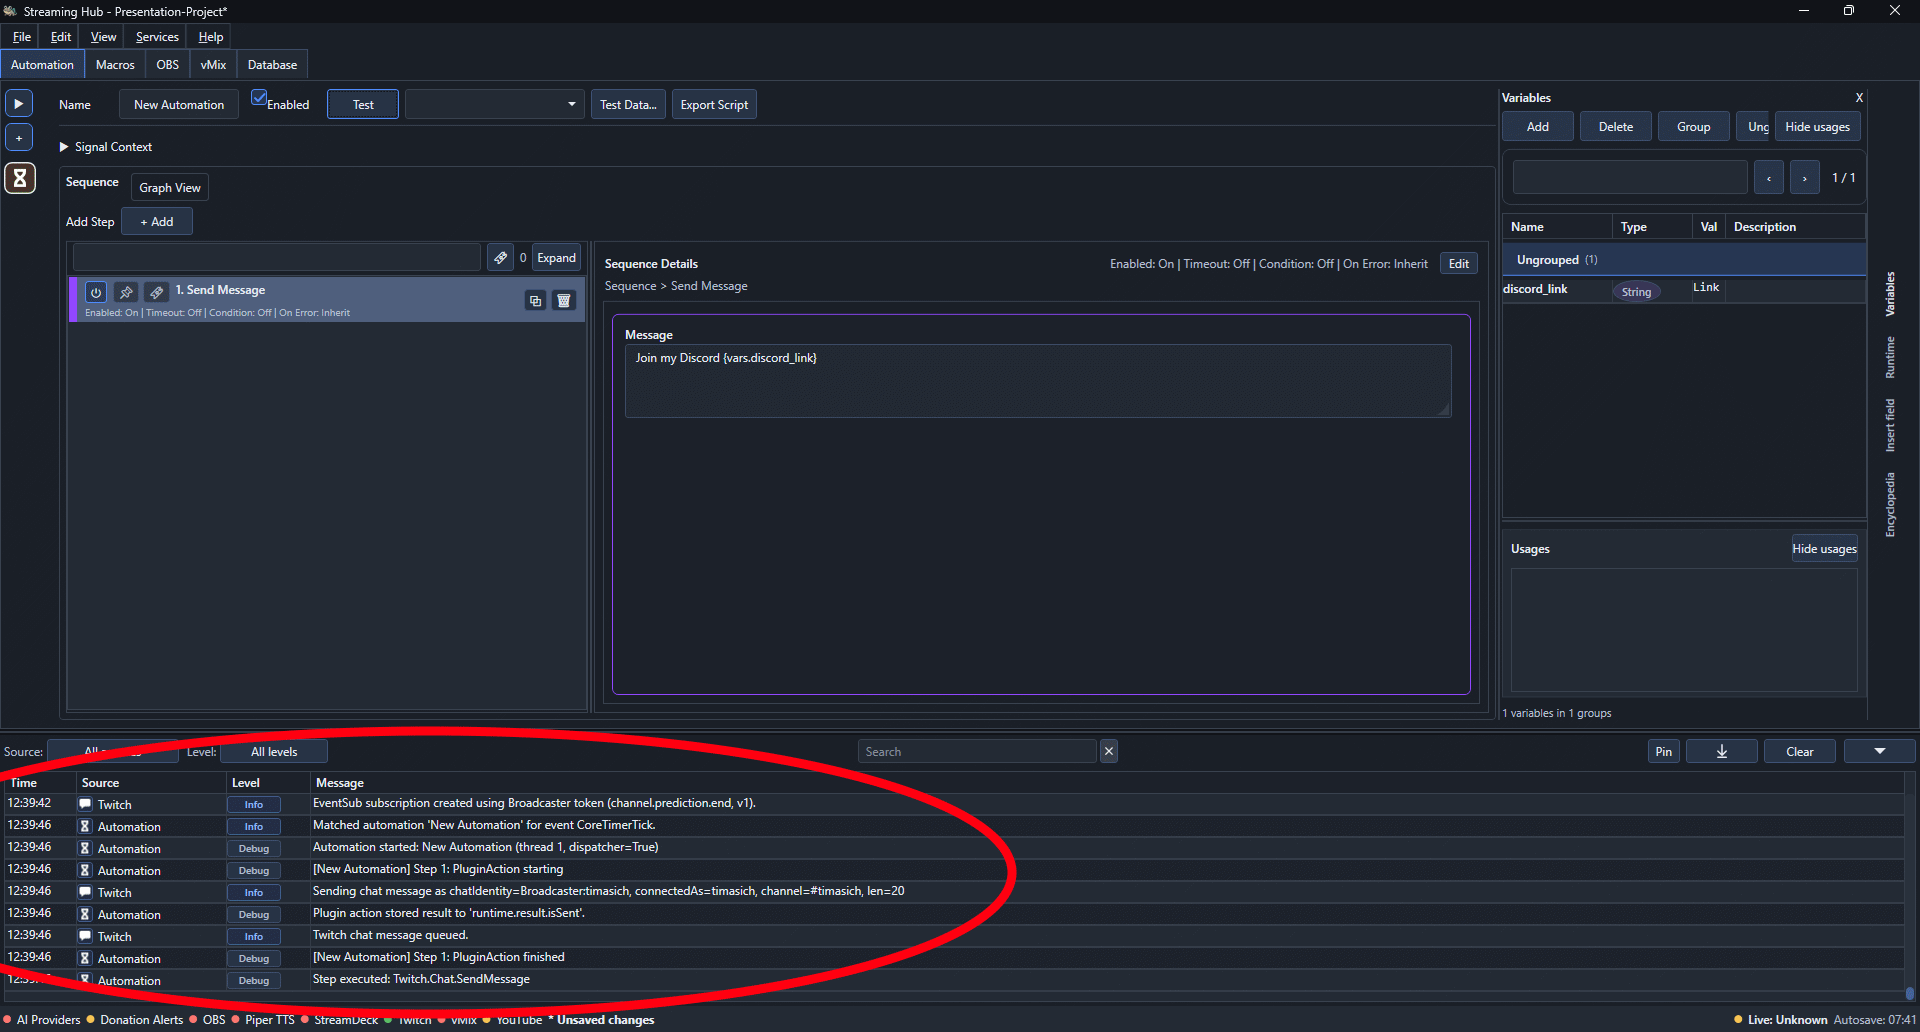Toggle power icon on Send Message step
This screenshot has width=1920, height=1032.
(x=96, y=292)
